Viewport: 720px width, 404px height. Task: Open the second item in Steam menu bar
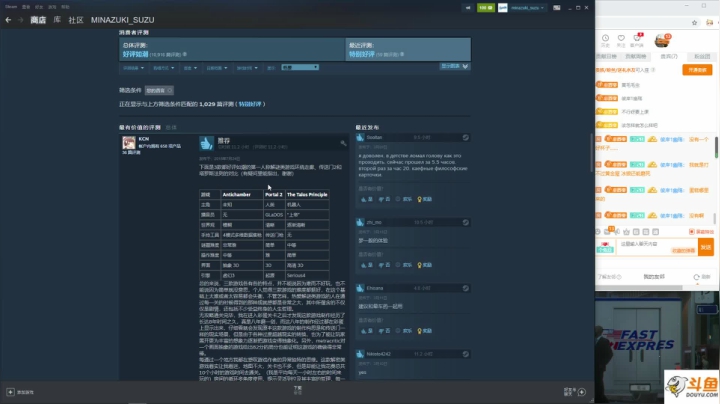26,7
